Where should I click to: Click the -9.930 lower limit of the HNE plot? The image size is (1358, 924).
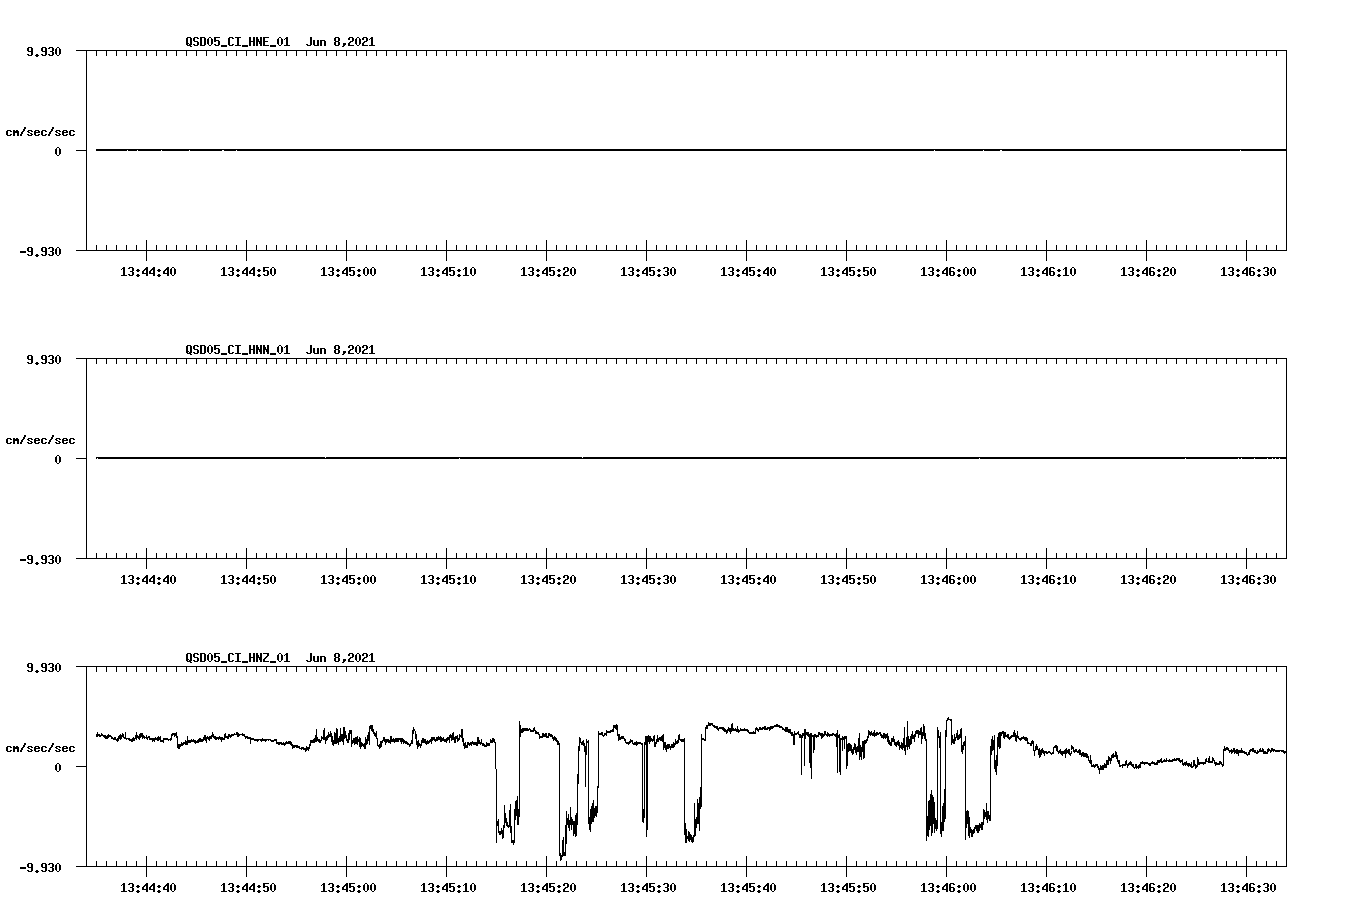pos(40,251)
